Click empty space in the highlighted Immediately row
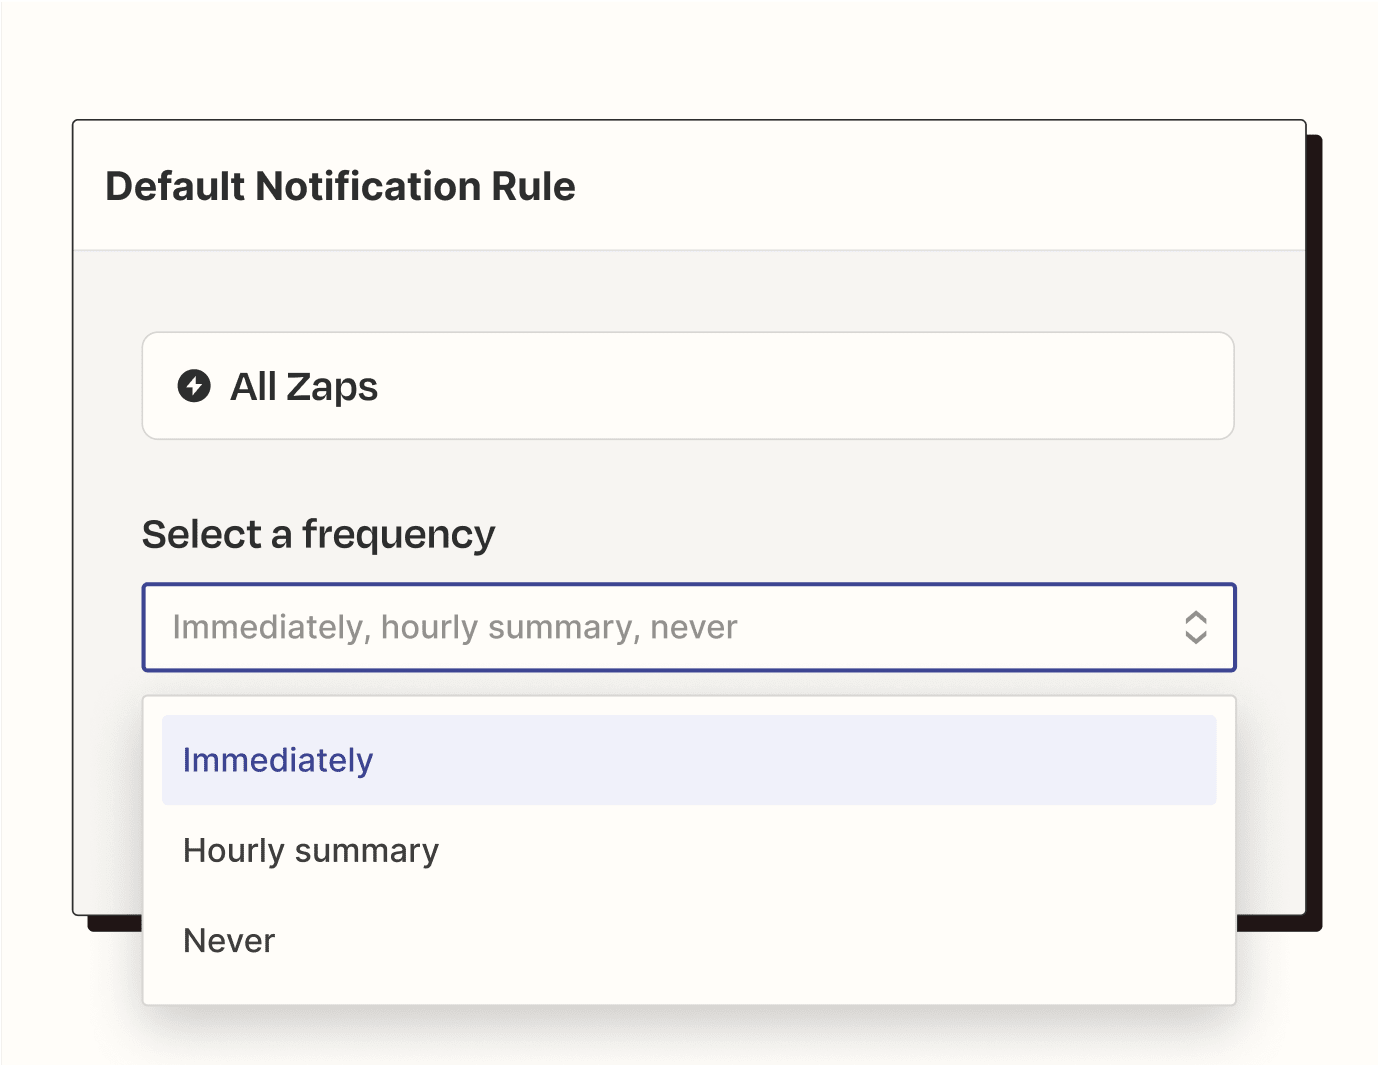This screenshot has width=1378, height=1065. point(800,760)
